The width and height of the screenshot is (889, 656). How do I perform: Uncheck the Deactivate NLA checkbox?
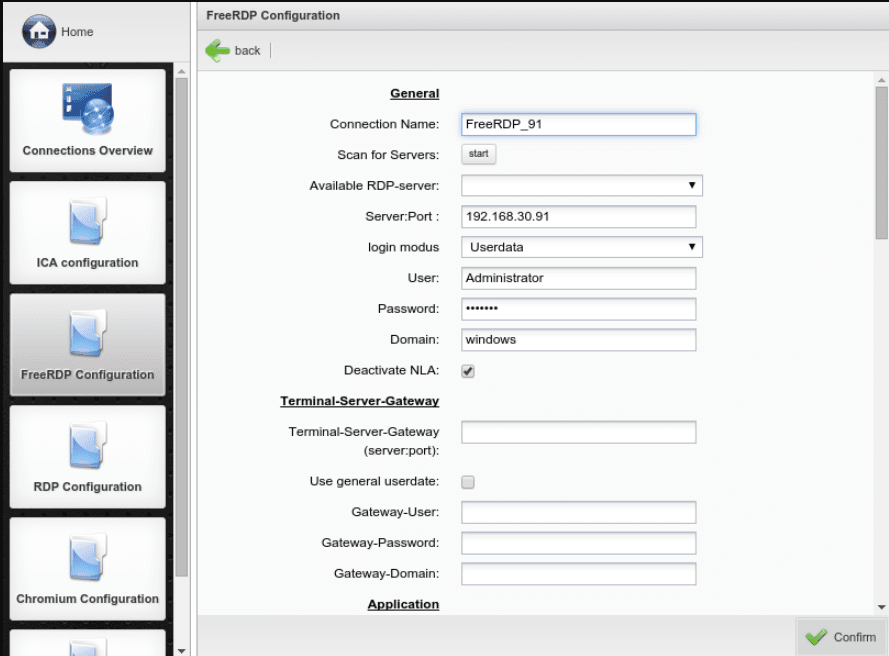click(468, 371)
